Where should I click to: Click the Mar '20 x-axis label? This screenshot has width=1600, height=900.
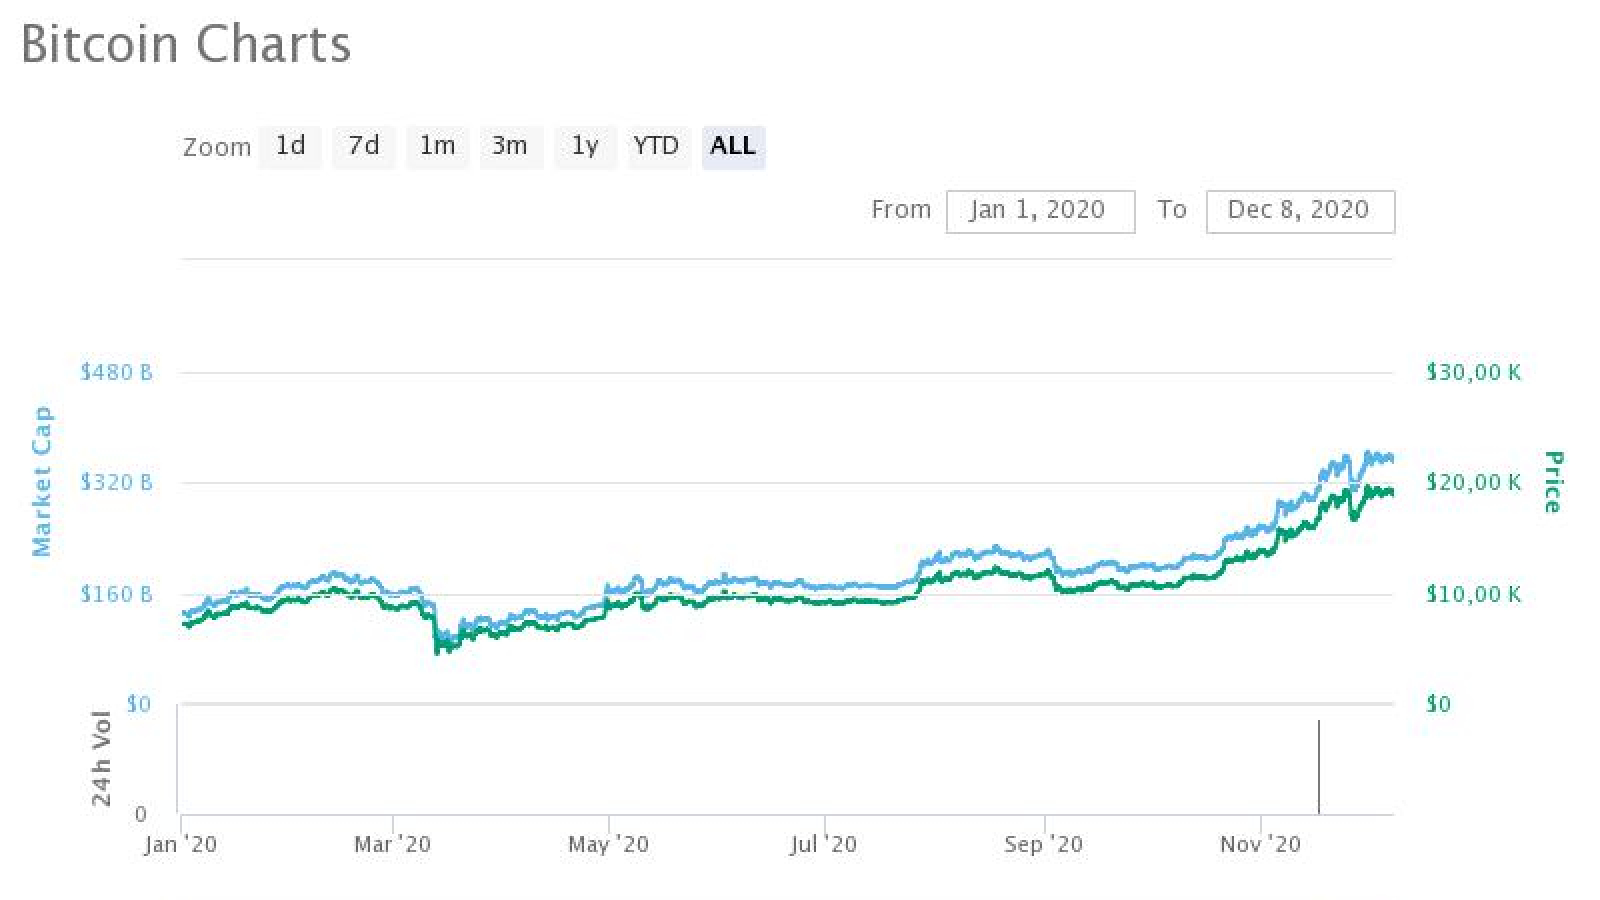pos(393,845)
